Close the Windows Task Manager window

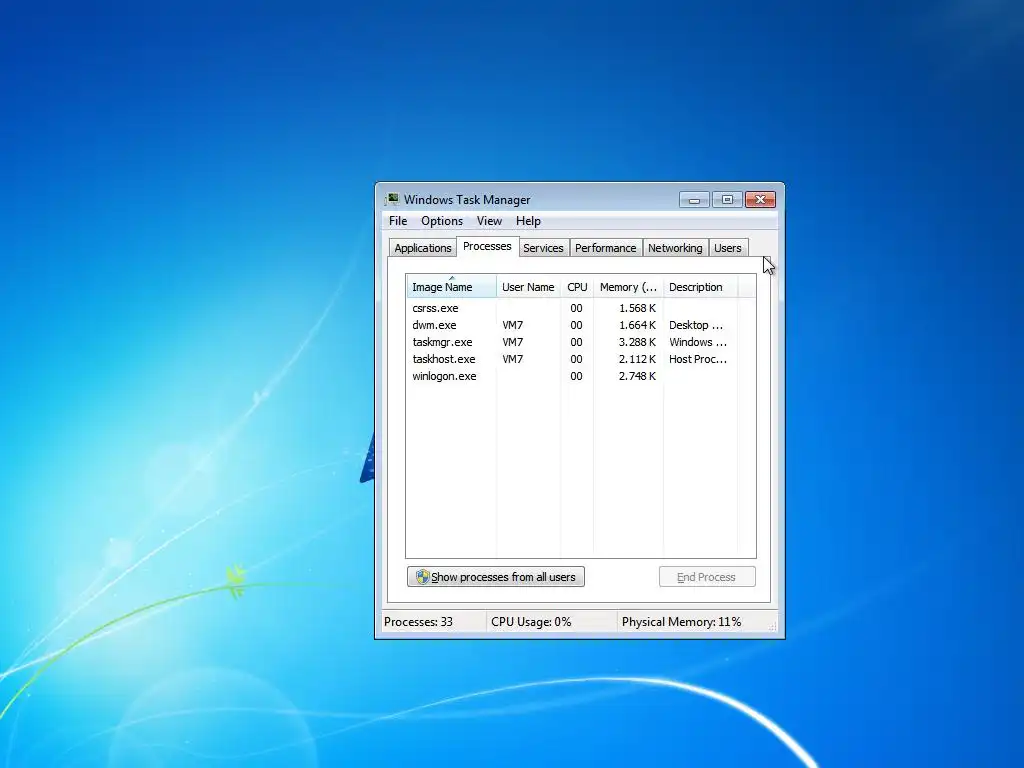(760, 199)
